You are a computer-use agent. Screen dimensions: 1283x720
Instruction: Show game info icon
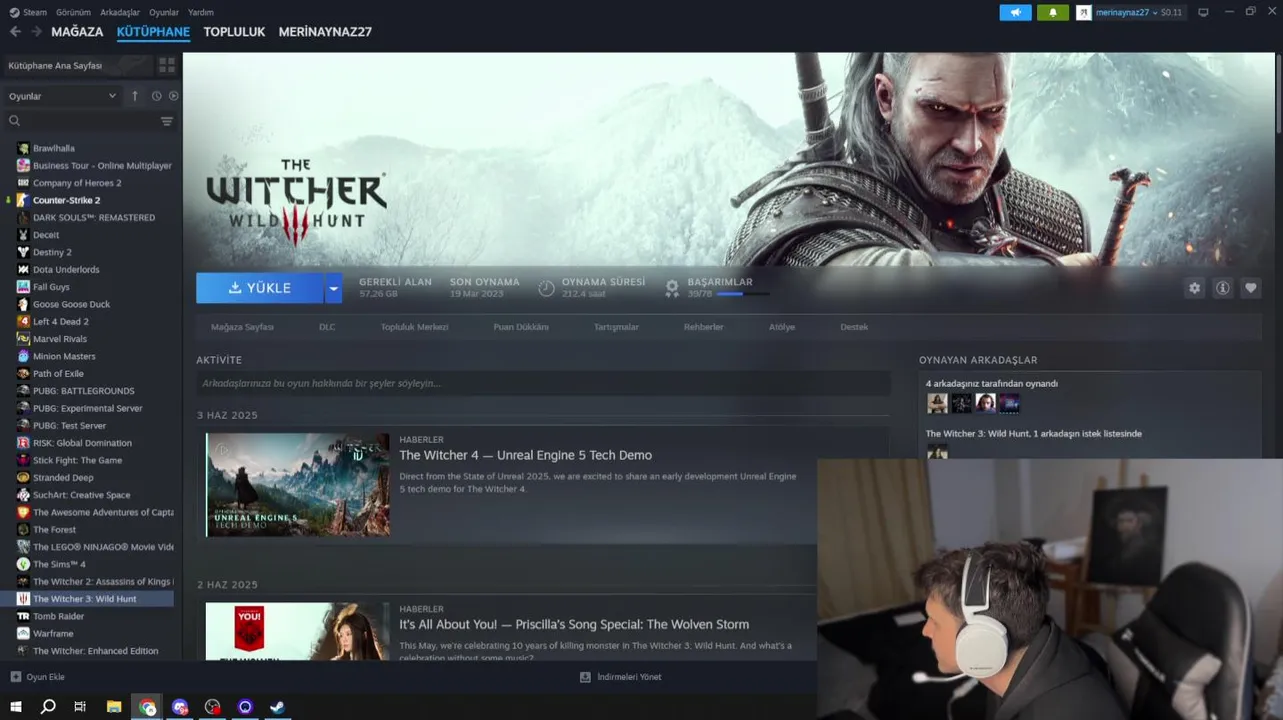1222,288
